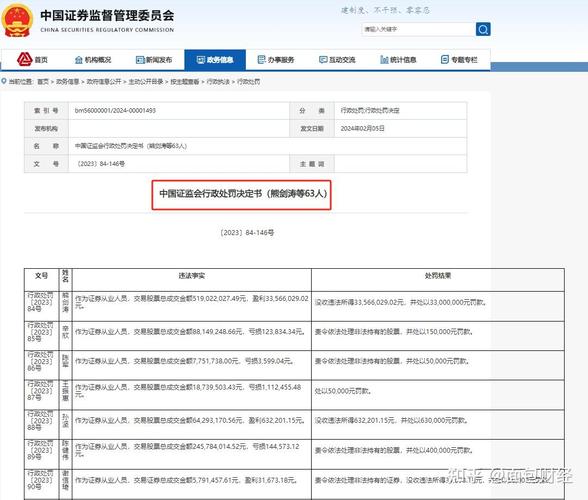This screenshot has width=588, height=500.
Task: Click the location pin icon in breadcrumb
Action: click(4, 81)
